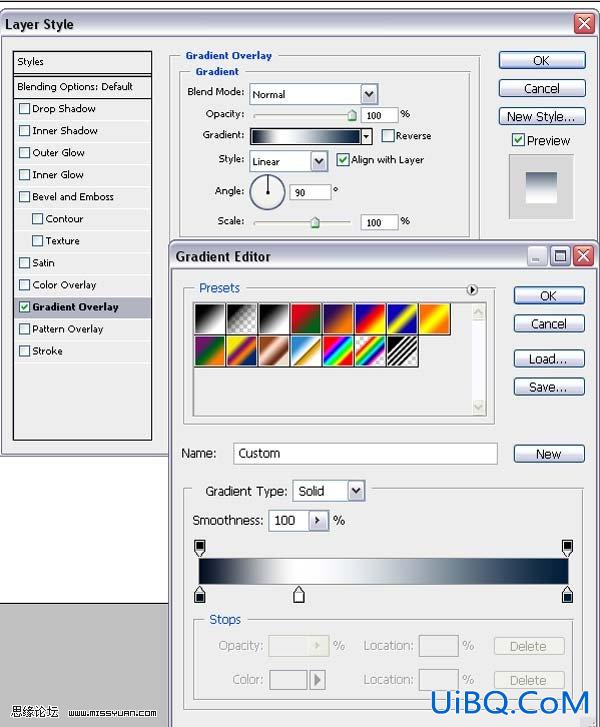This screenshot has width=600, height=727.
Task: Select the chrome gradient preset
Action: pos(306,351)
